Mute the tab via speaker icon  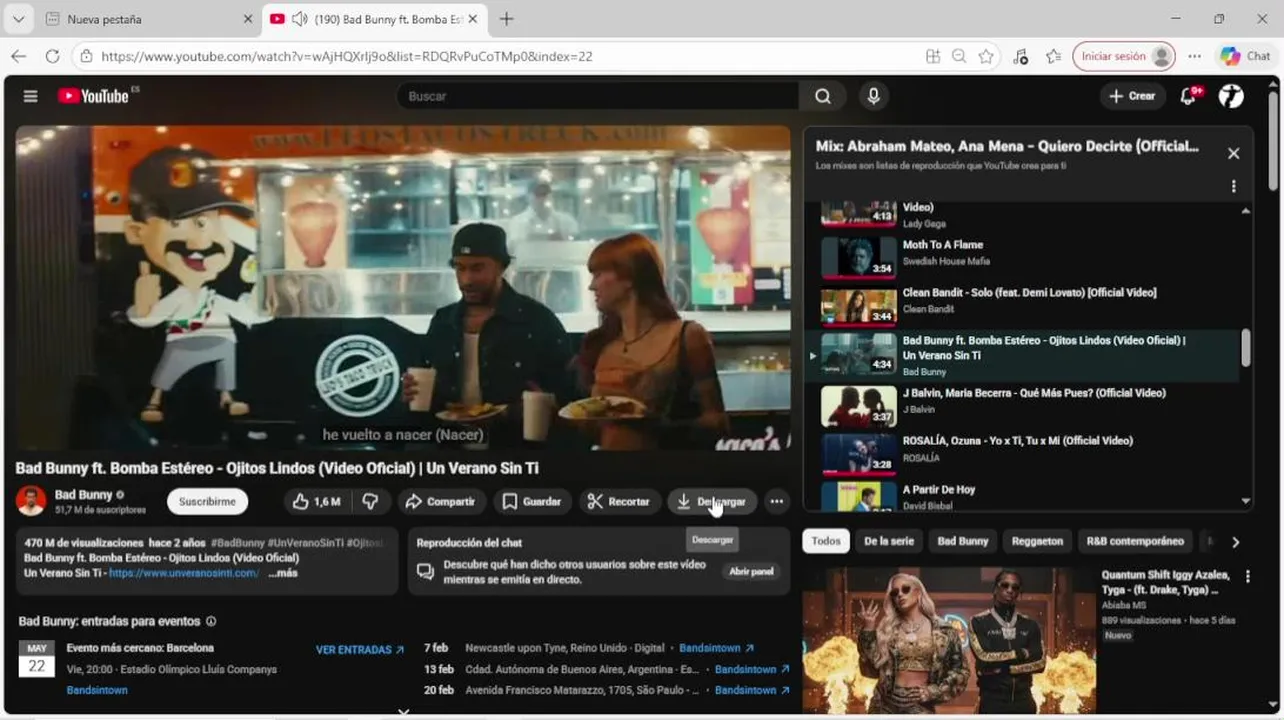(299, 19)
